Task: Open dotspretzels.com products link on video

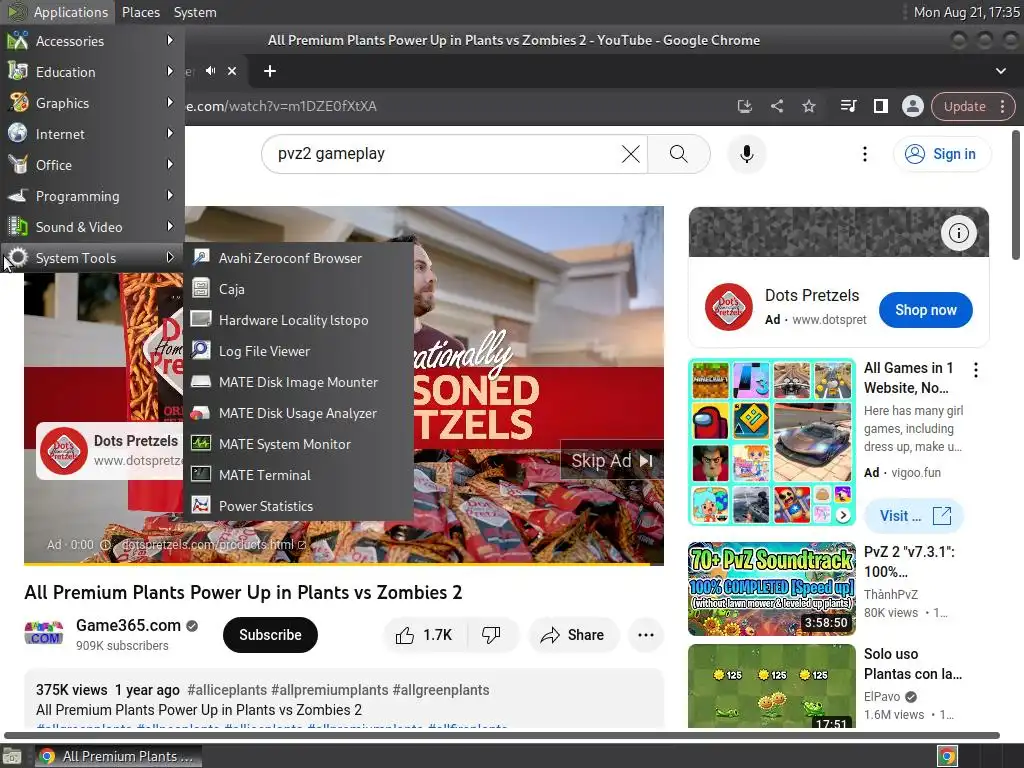Action: click(214, 545)
